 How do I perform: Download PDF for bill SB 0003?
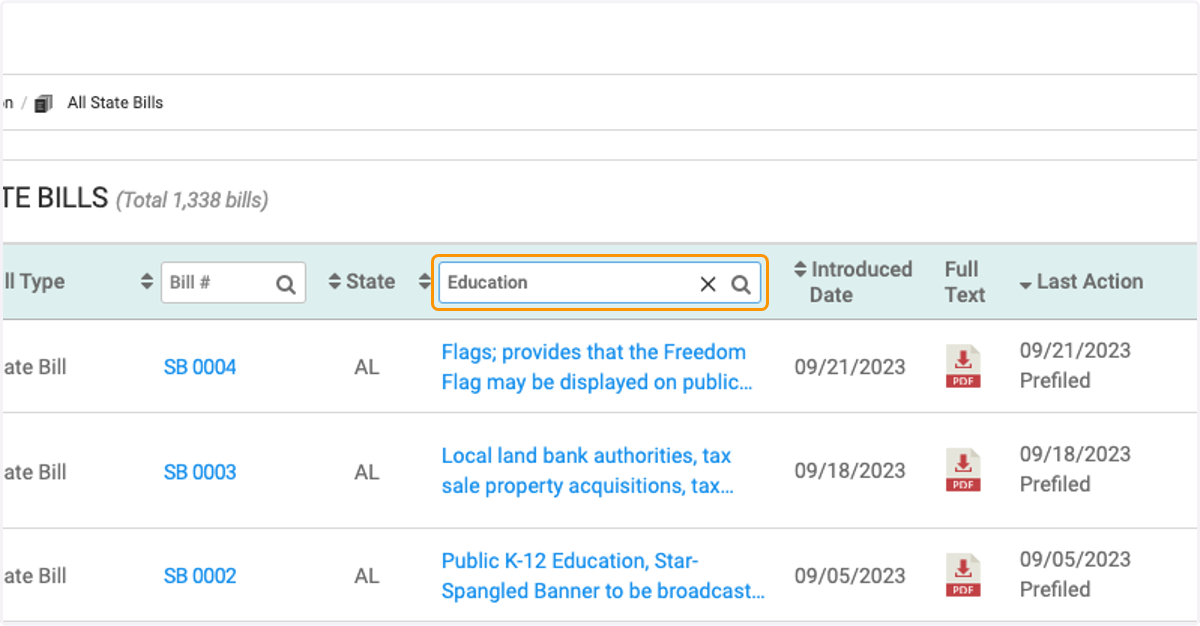tap(964, 470)
